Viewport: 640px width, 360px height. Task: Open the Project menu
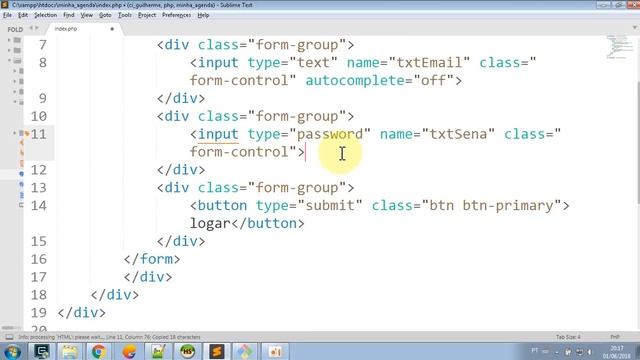[x=147, y=15]
